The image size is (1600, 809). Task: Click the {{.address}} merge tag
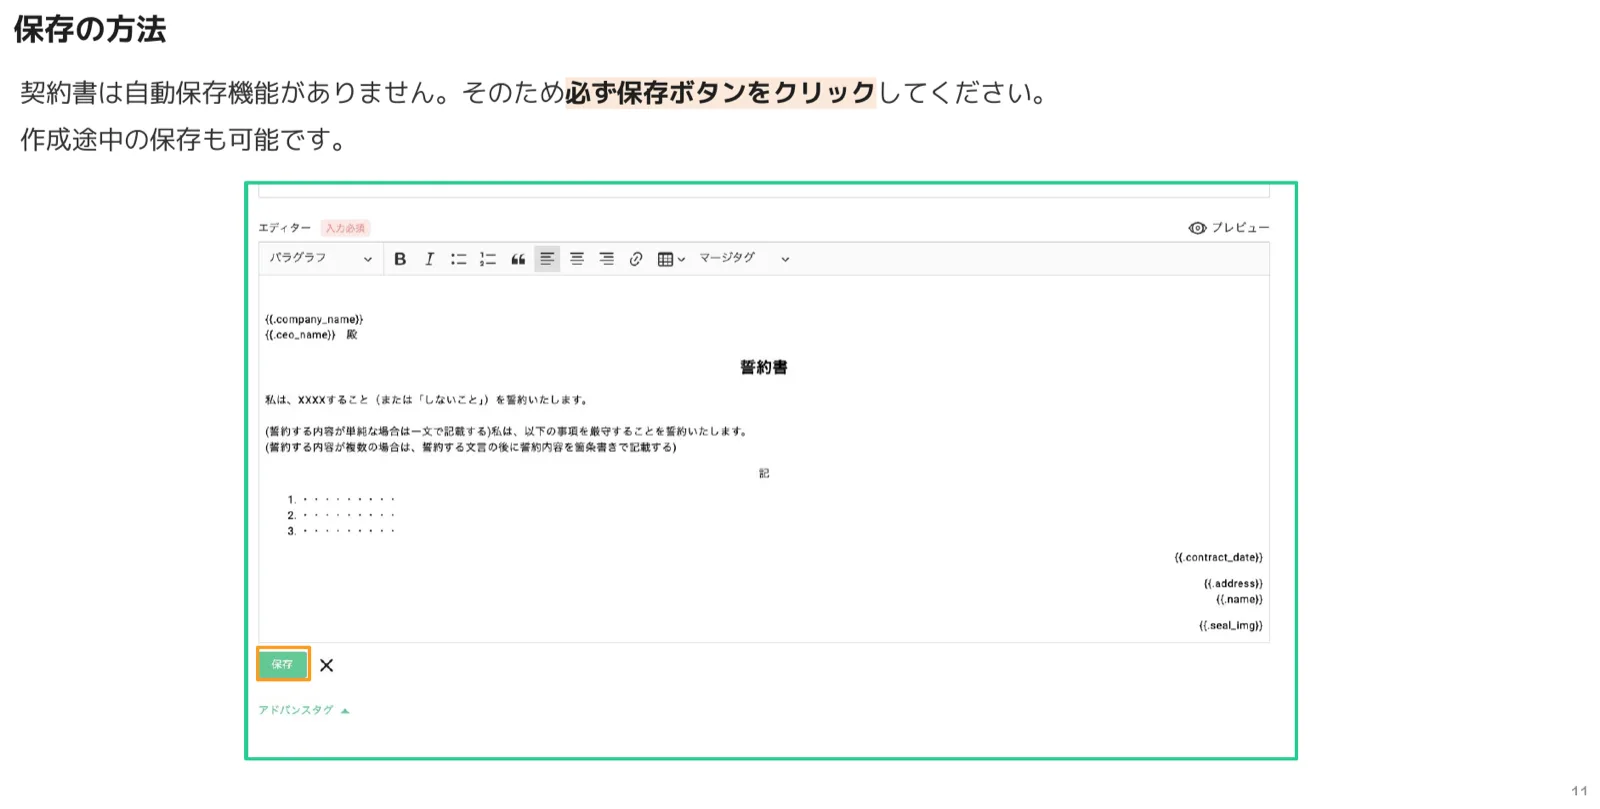(1233, 583)
